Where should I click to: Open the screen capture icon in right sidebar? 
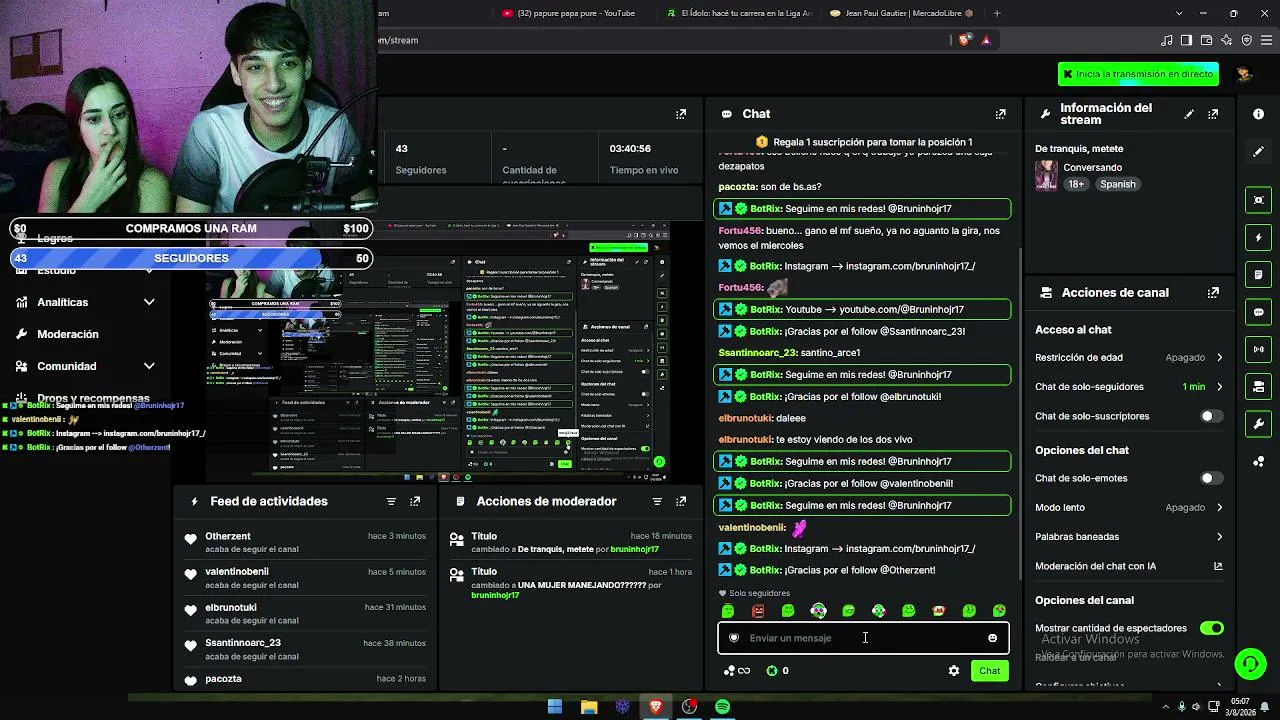tap(1258, 200)
